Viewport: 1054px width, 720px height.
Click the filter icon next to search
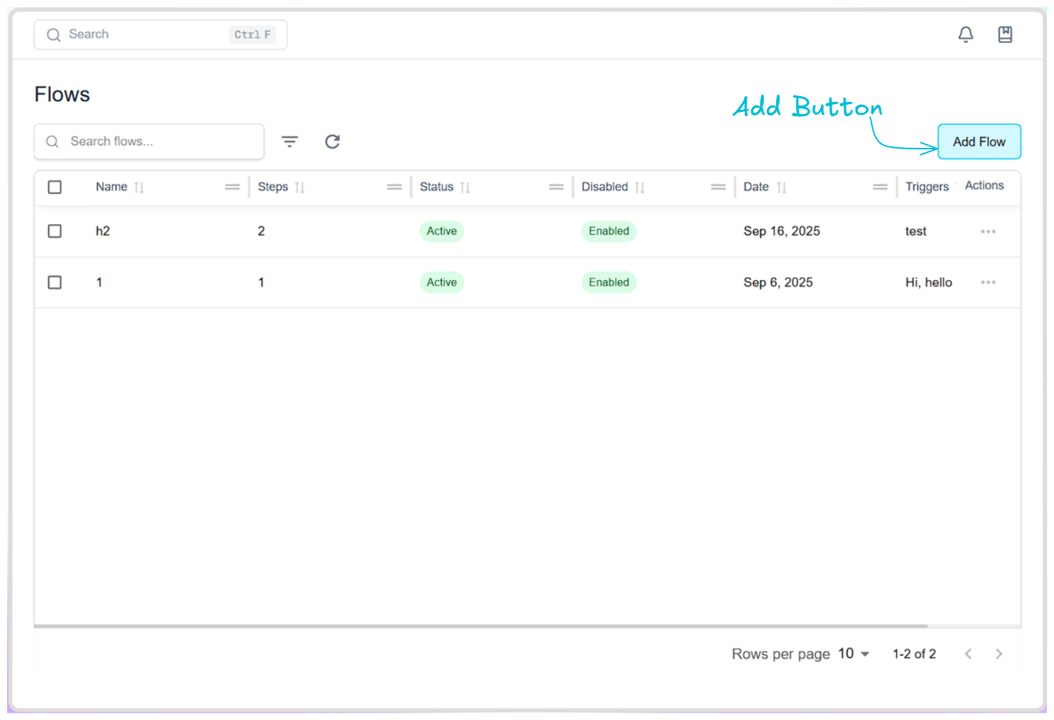tap(289, 141)
